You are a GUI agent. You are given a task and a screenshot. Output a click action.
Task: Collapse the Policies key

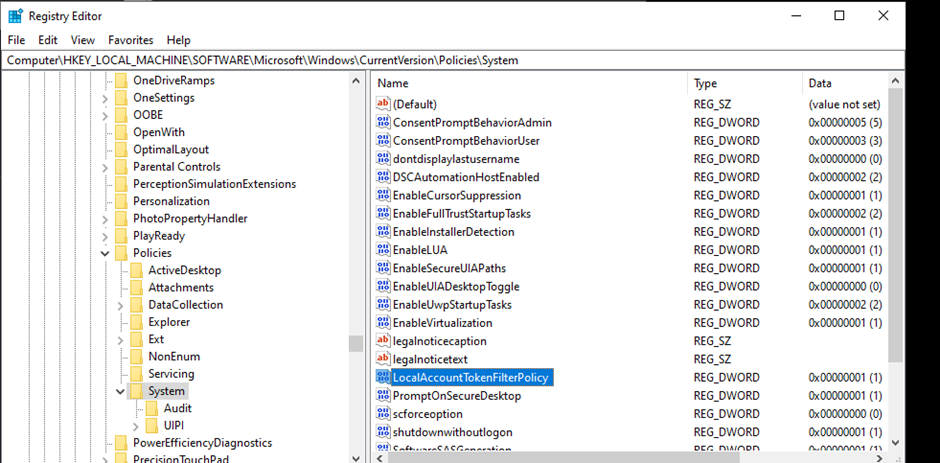(x=105, y=254)
